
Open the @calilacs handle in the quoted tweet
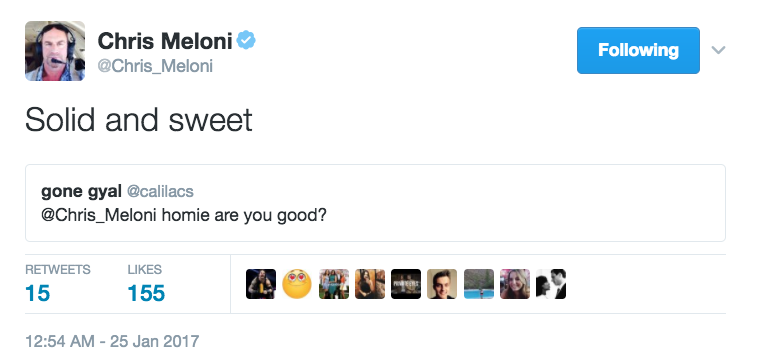click(x=160, y=192)
